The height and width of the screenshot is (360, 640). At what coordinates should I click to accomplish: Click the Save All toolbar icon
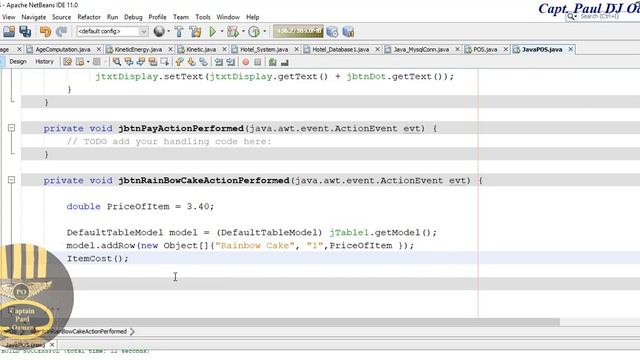point(25,31)
